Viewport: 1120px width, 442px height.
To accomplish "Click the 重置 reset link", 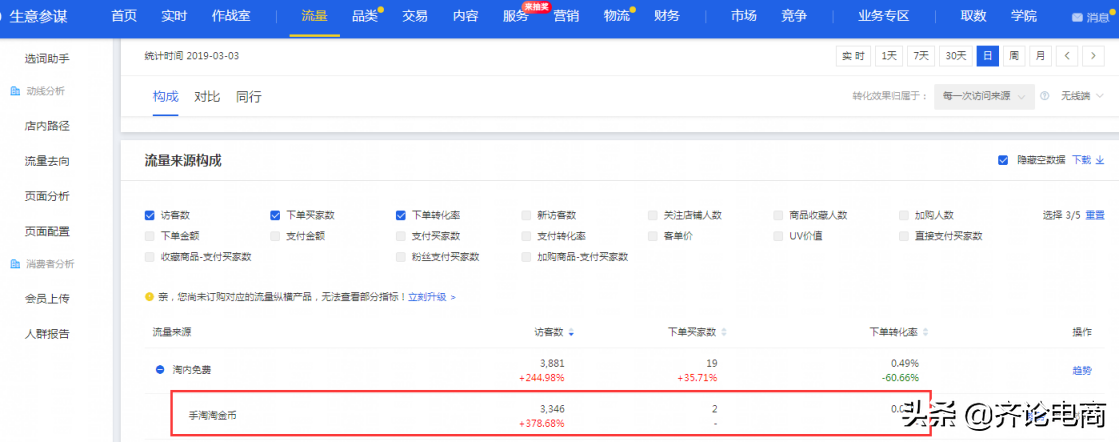I will (x=1095, y=215).
